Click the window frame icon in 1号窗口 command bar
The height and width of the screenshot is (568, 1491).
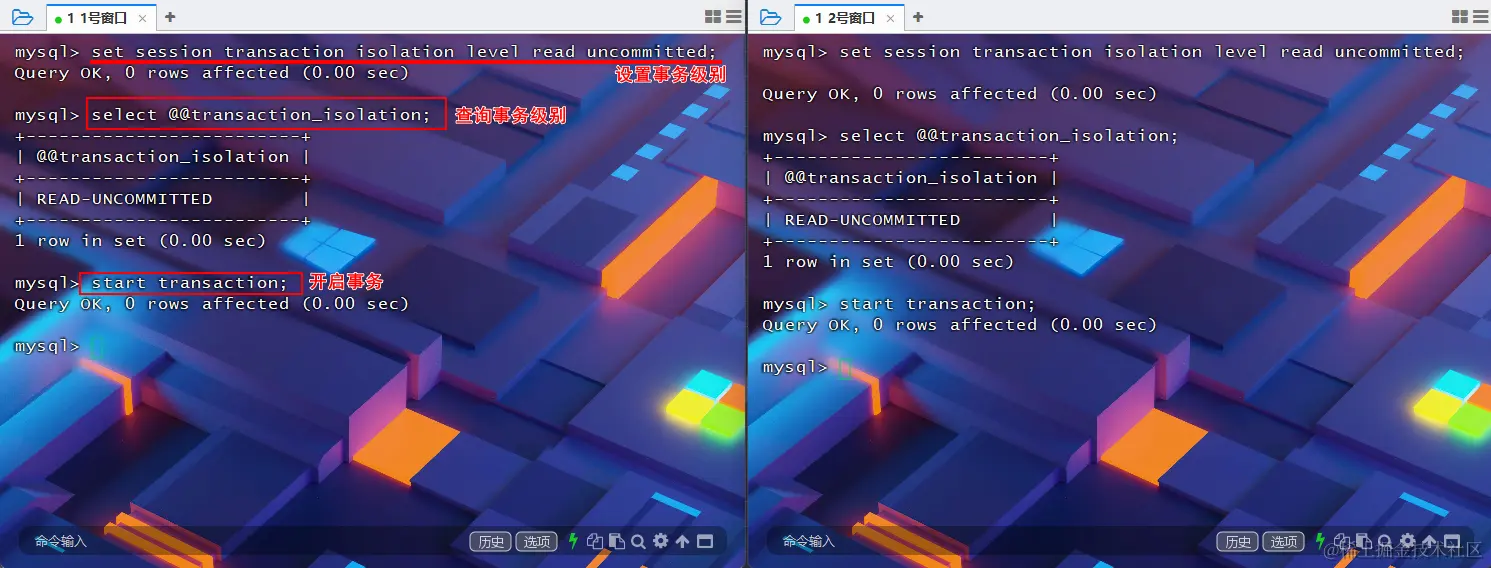pos(705,541)
